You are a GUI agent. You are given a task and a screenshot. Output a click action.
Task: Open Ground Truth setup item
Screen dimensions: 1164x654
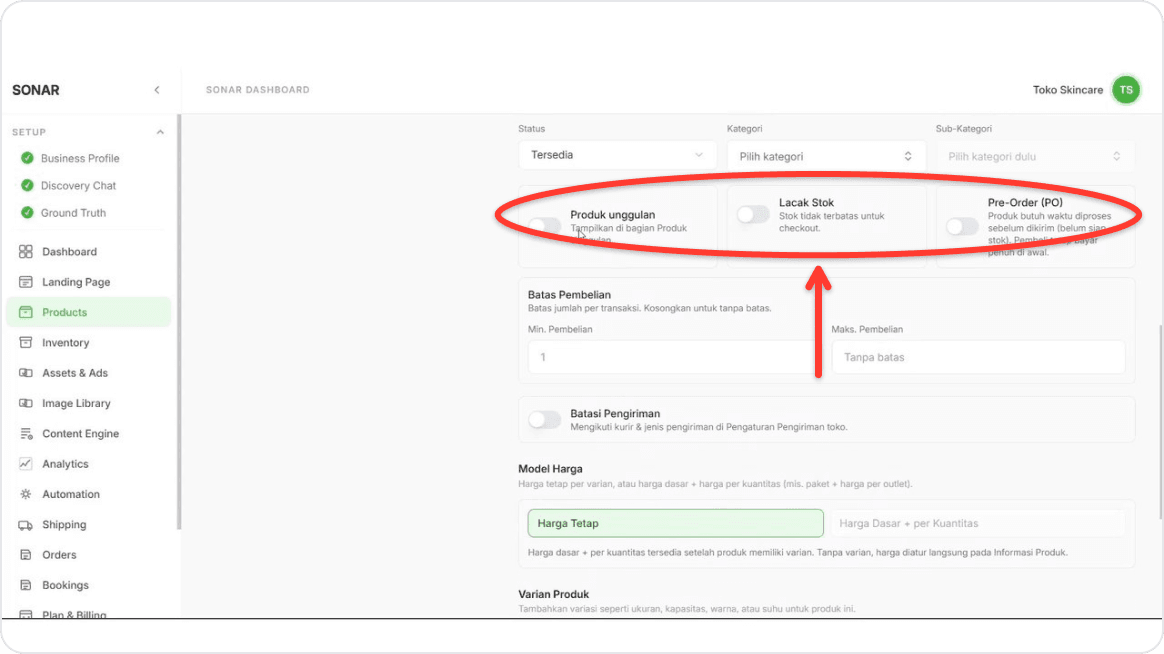(73, 212)
